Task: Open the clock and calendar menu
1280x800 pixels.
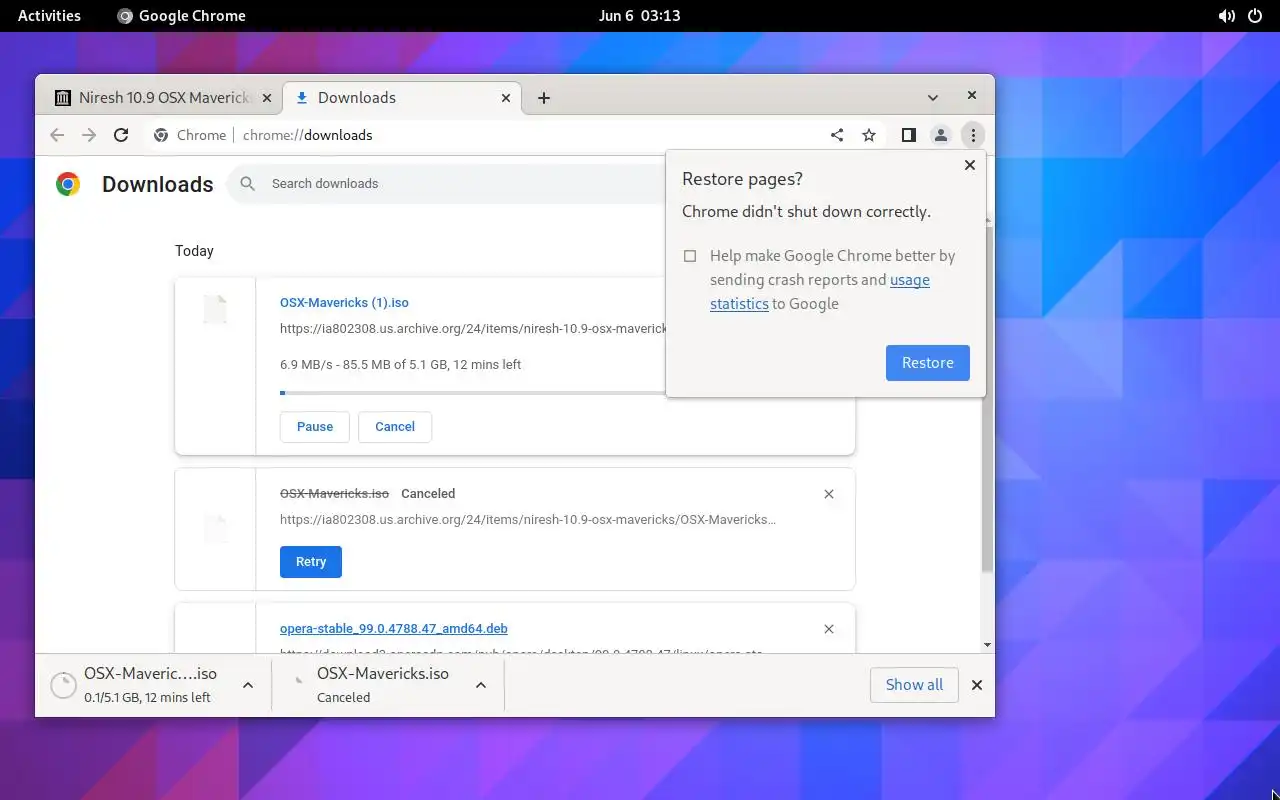Action: [640, 16]
